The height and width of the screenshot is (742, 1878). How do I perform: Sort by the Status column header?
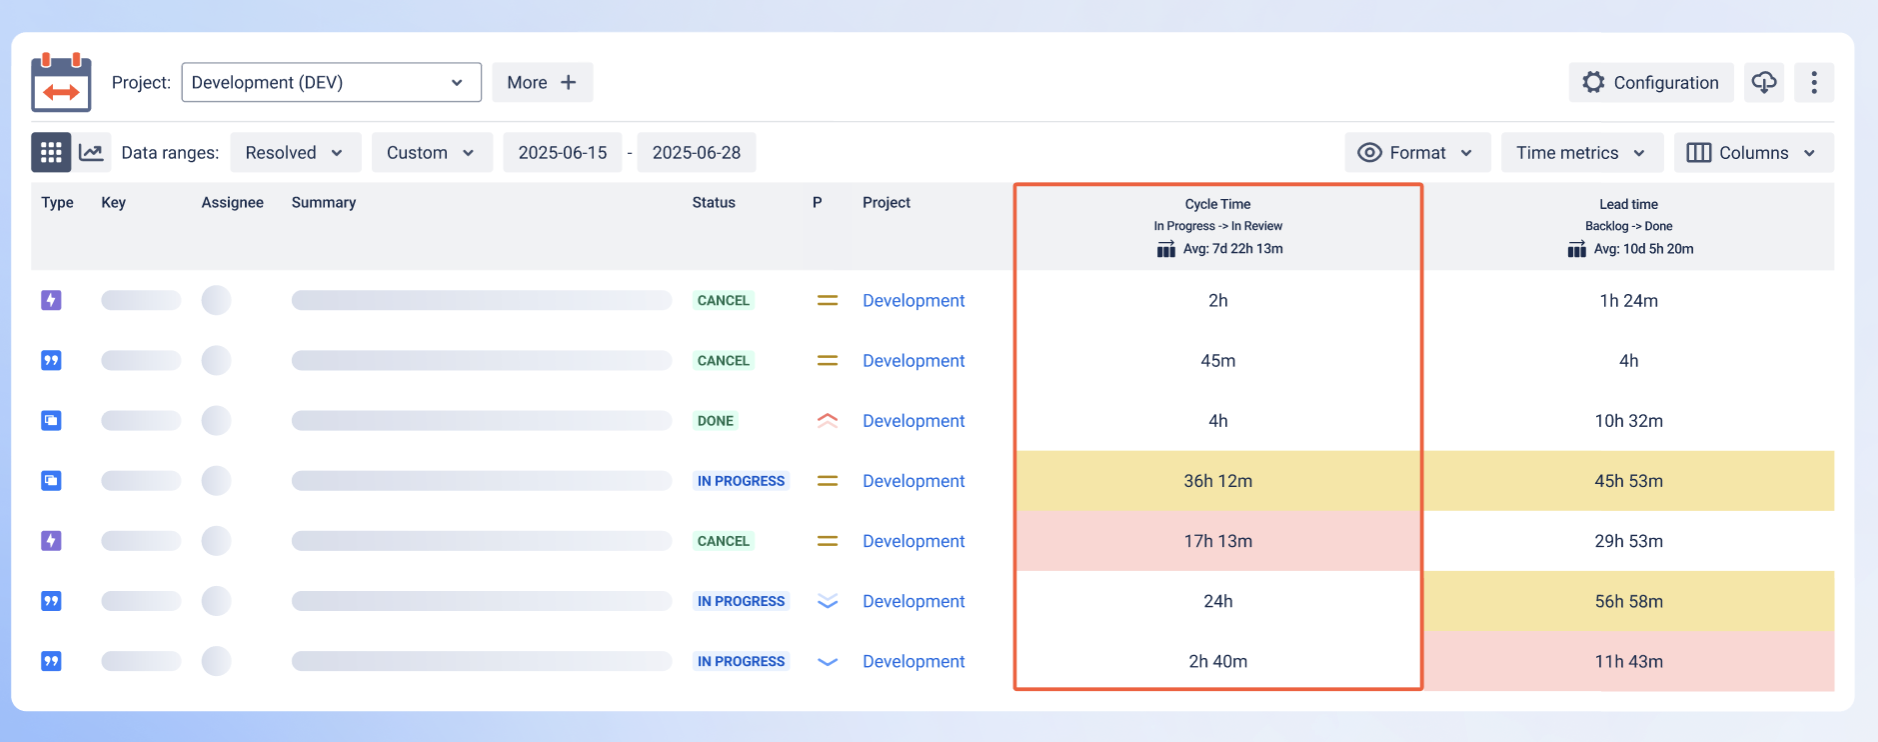pos(714,202)
